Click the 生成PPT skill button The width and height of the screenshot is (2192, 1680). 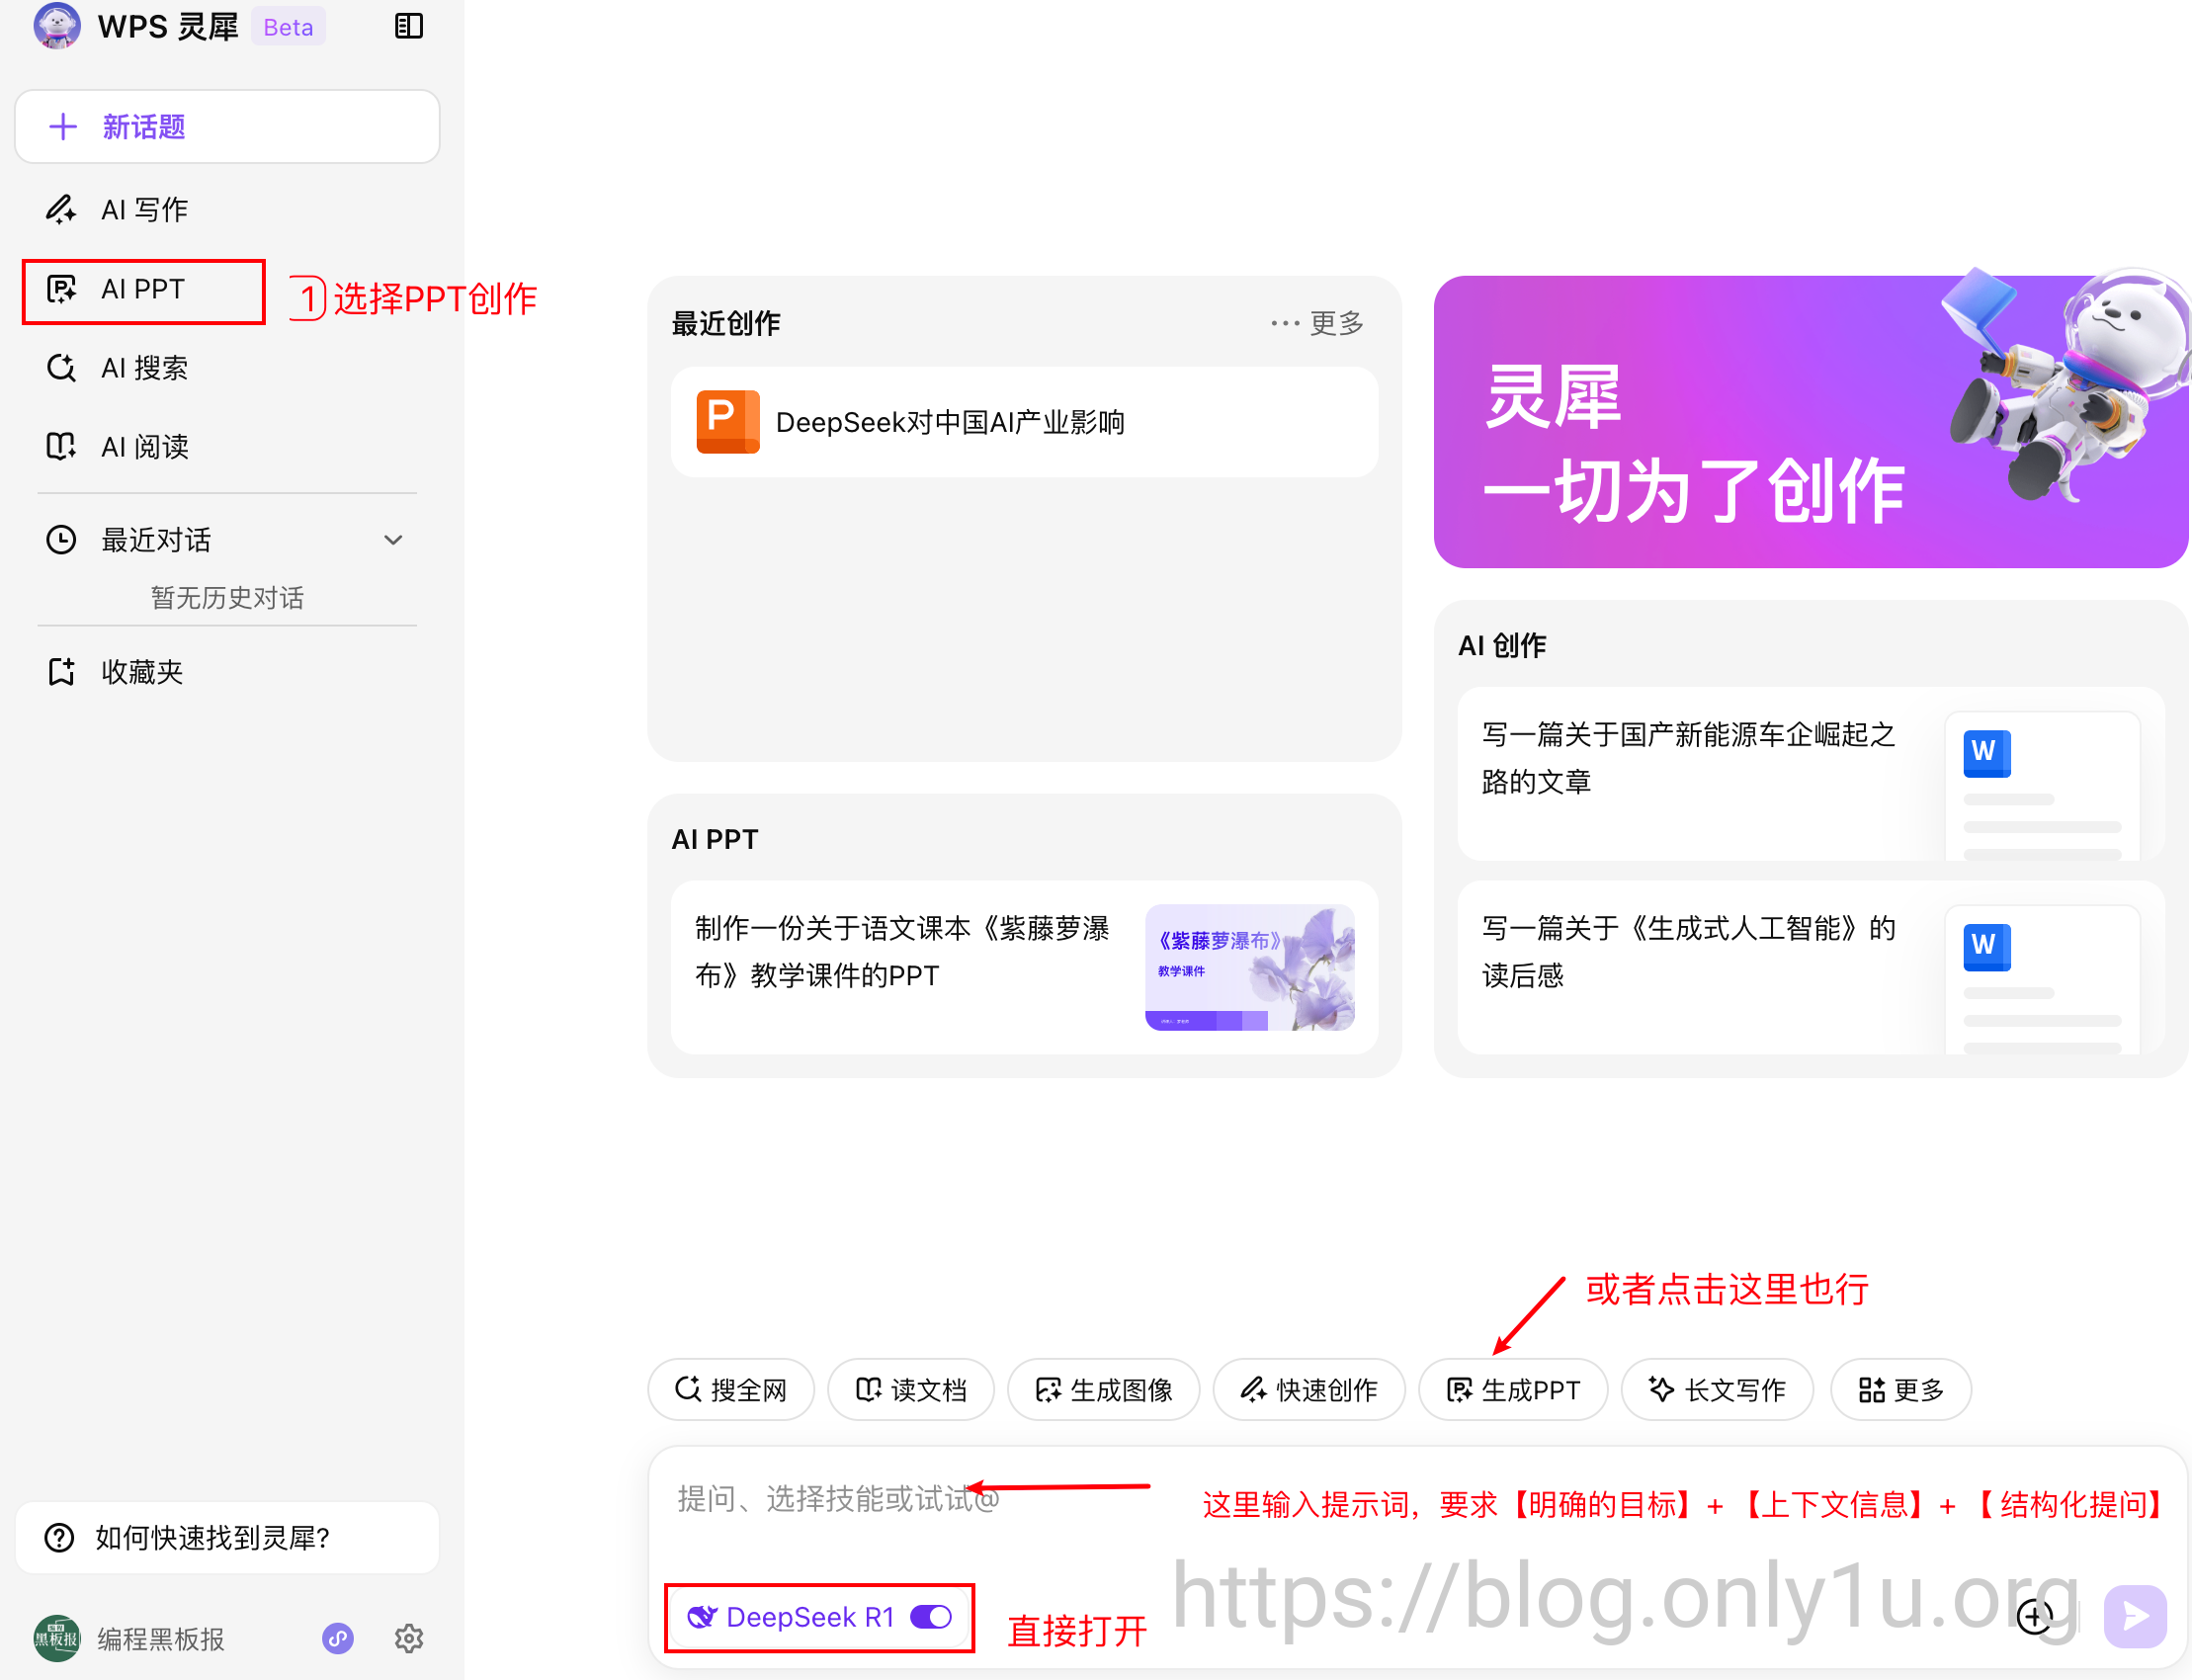1513,1389
